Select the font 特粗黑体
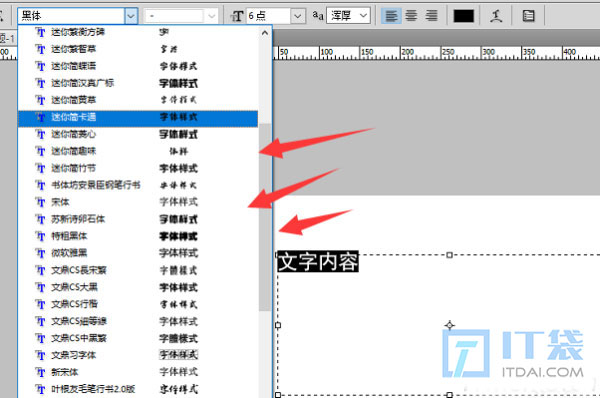 point(138,236)
